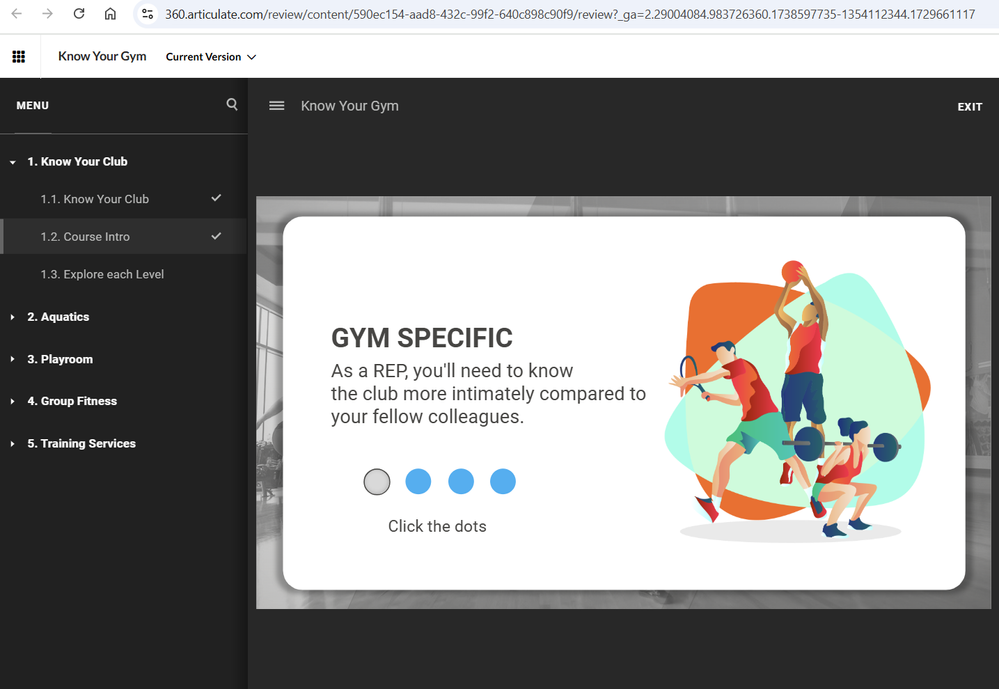This screenshot has height=689, width=999.
Task: View site information icon in address bar
Action: 147,13
